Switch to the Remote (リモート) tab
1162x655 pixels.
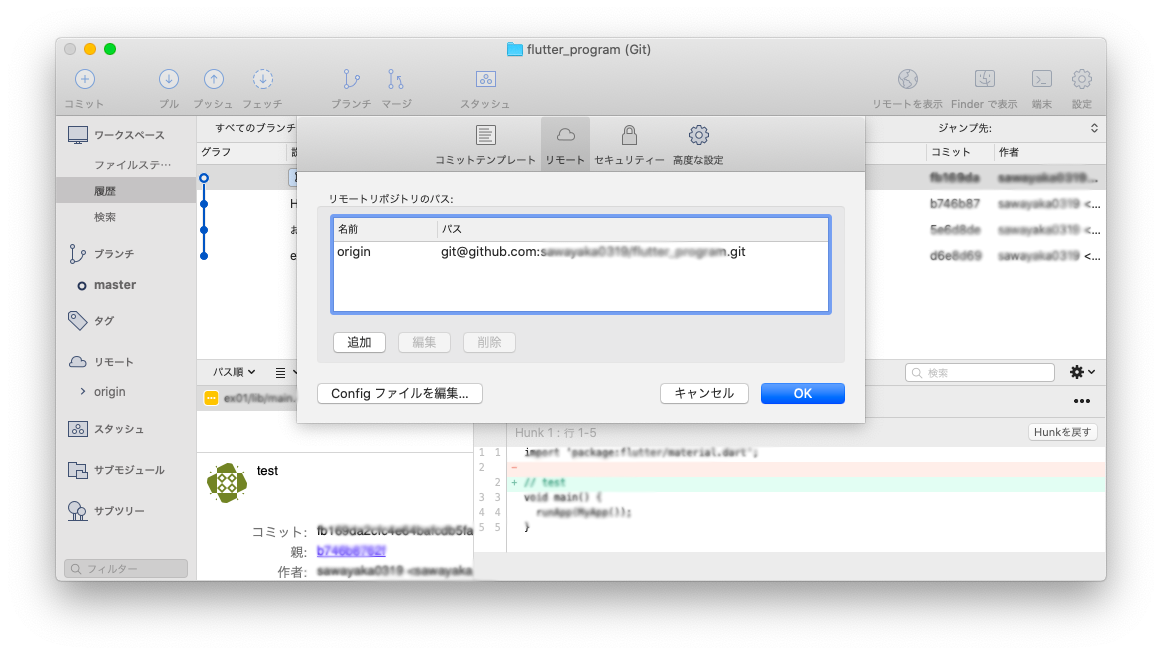[565, 144]
